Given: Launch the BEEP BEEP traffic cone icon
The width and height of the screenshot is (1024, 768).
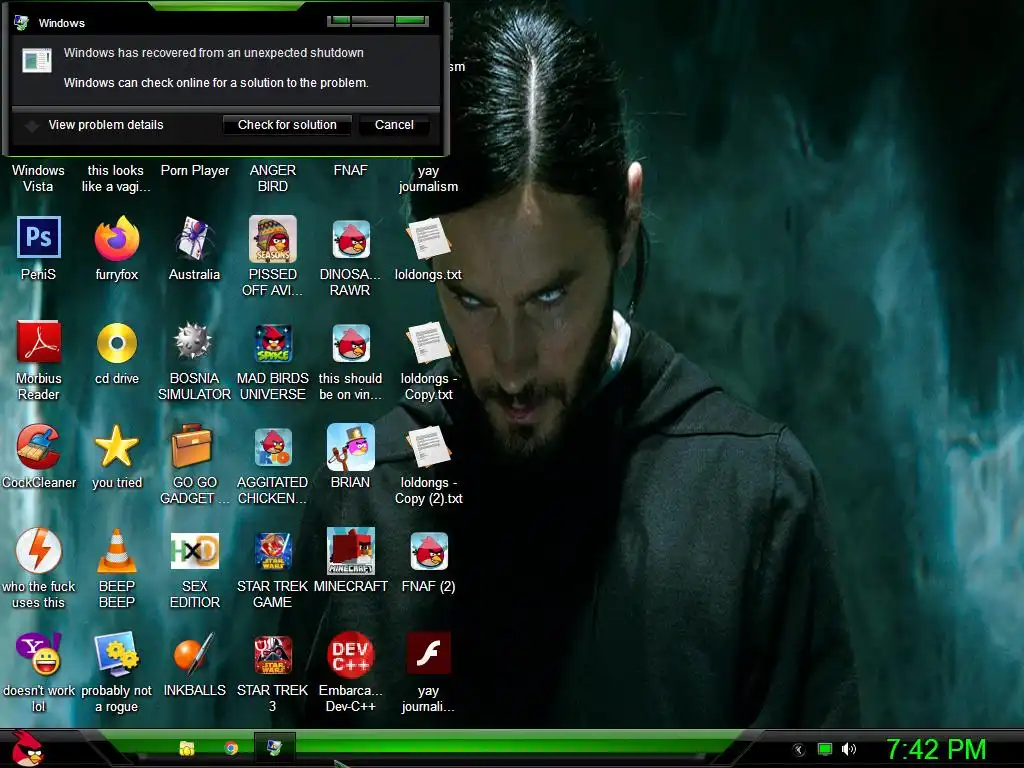Looking at the screenshot, I should point(117,551).
